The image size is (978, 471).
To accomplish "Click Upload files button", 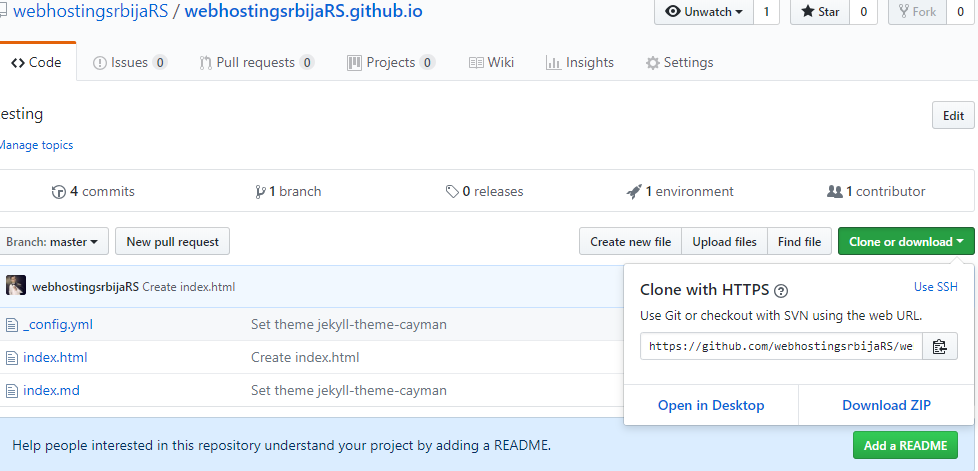I will click(724, 241).
